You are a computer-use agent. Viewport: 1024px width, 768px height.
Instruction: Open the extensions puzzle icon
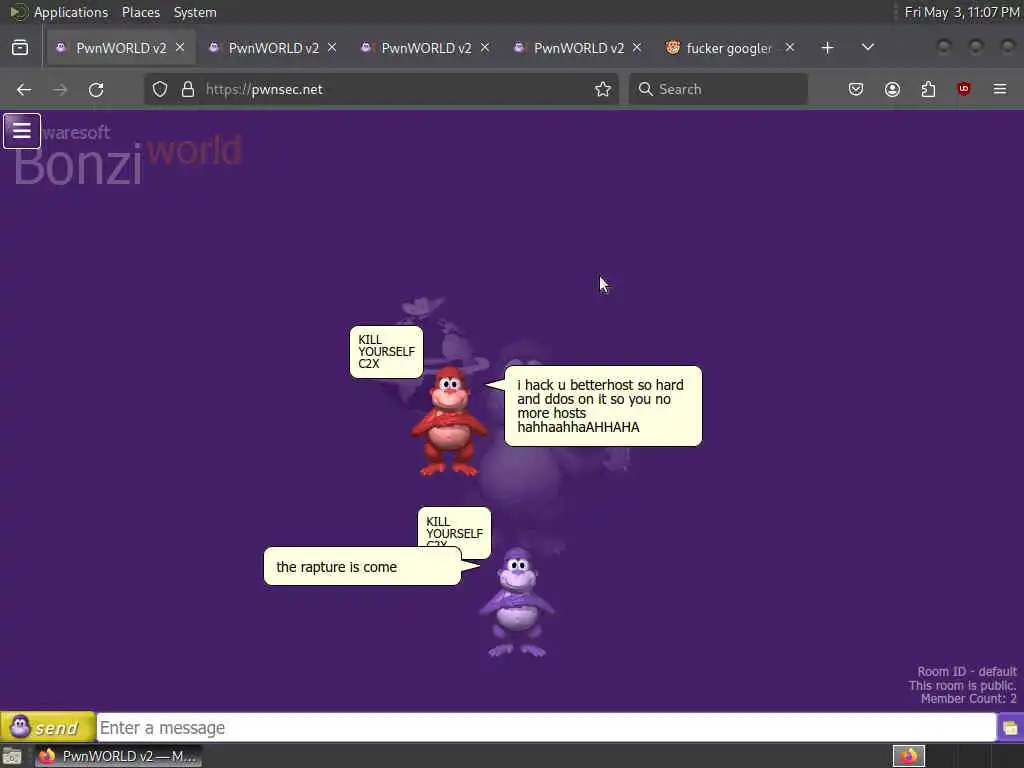[x=928, y=89]
